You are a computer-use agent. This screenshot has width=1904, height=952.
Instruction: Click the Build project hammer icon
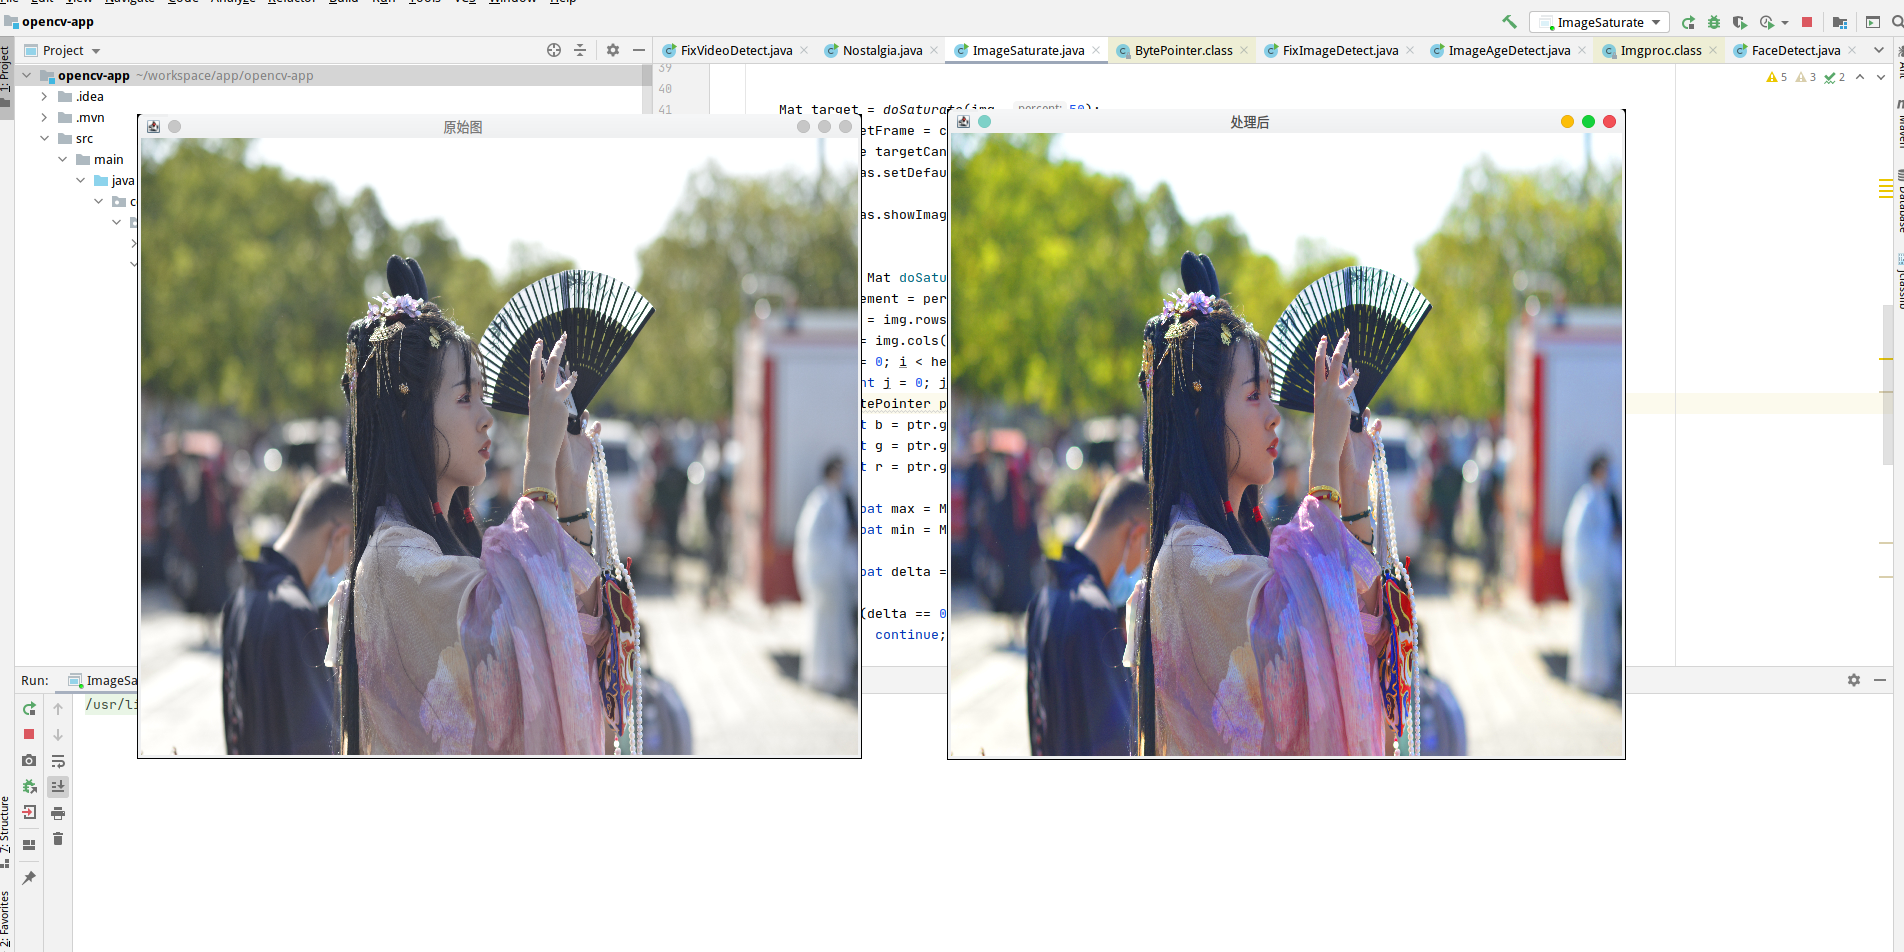pyautogui.click(x=1509, y=22)
